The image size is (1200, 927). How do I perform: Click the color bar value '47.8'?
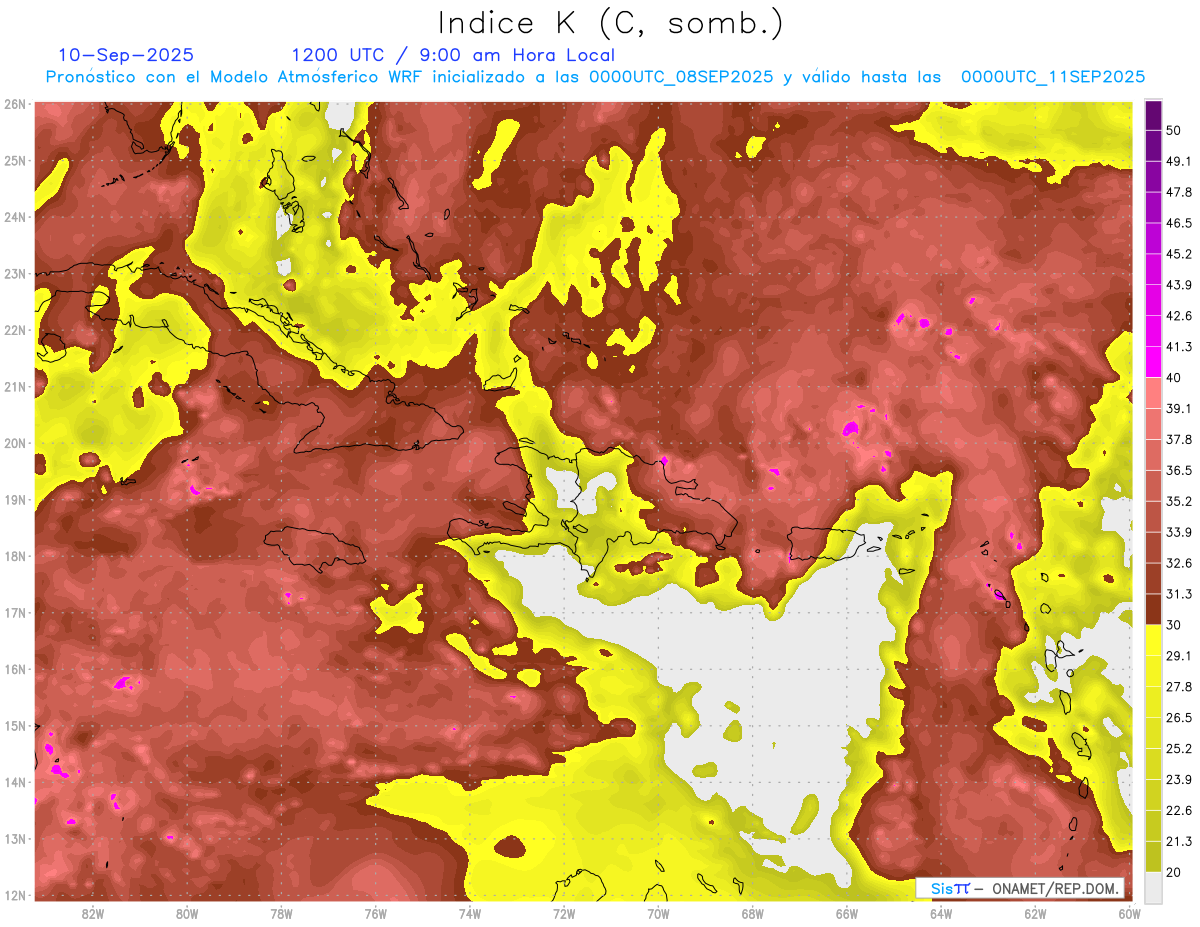point(1178,192)
